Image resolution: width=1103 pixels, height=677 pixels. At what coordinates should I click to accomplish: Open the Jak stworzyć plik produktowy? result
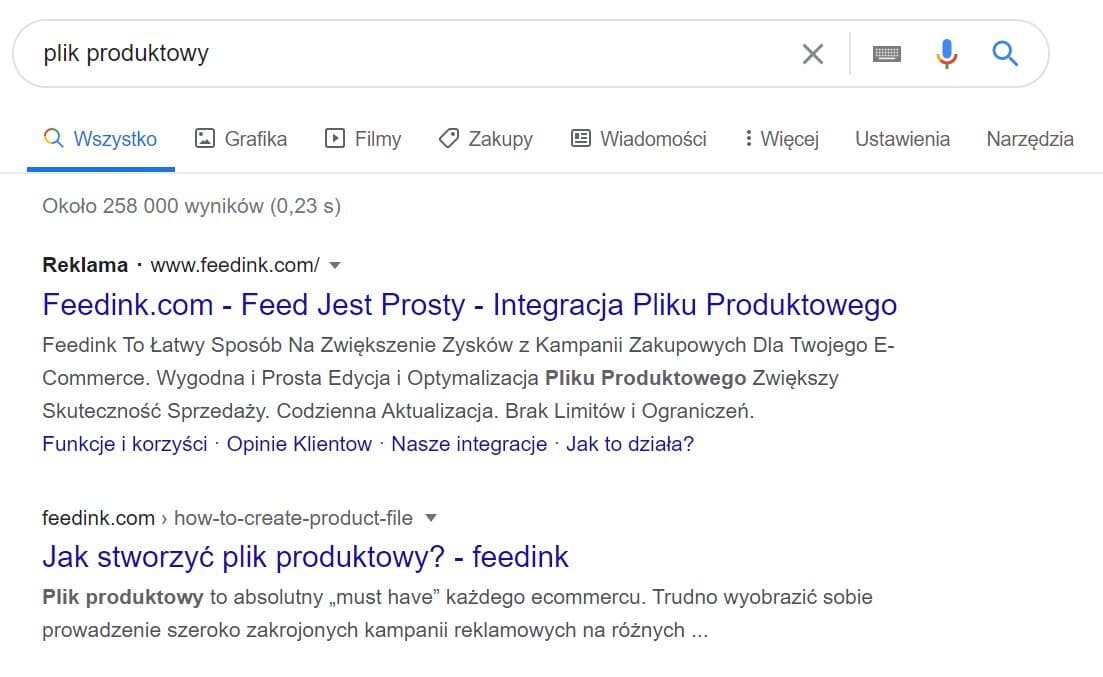305,557
